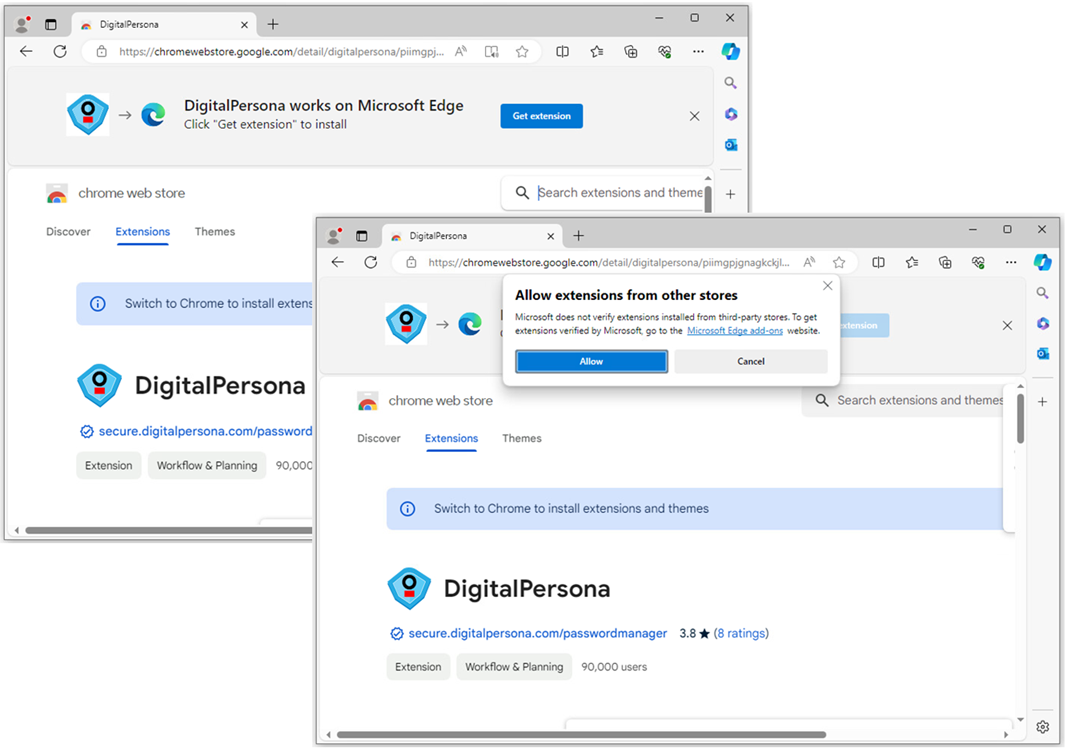Cancel the Allow extensions dialog
The height and width of the screenshot is (750, 1065).
coord(751,361)
